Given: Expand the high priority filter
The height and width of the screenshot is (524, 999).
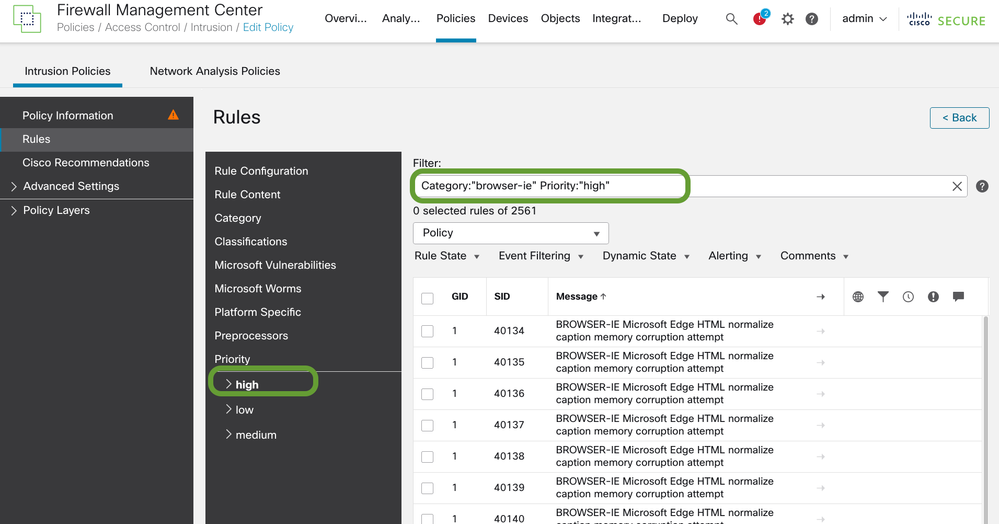Looking at the screenshot, I should (x=229, y=384).
